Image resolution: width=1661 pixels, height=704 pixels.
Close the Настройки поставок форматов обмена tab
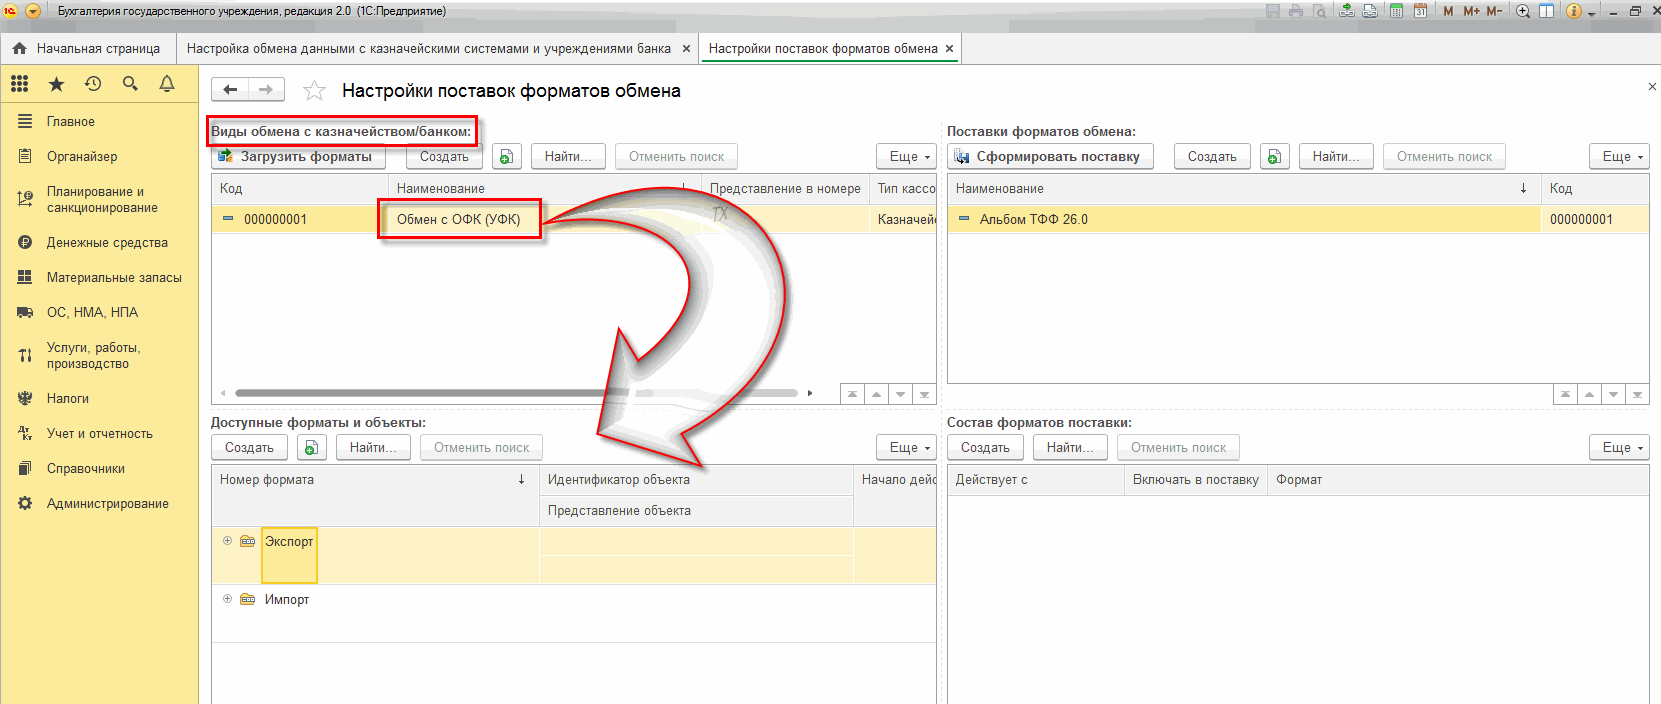click(x=949, y=48)
